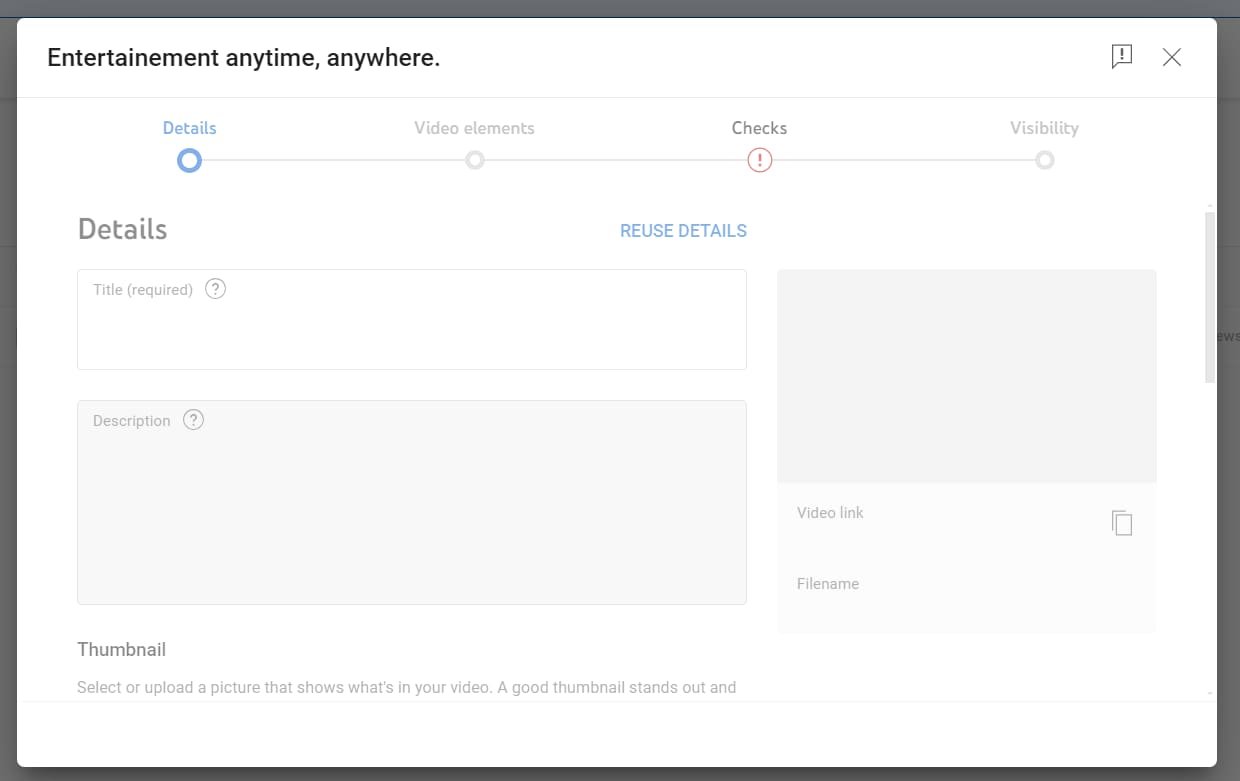Click the Video link field
This screenshot has width=1240, height=781.
point(940,513)
